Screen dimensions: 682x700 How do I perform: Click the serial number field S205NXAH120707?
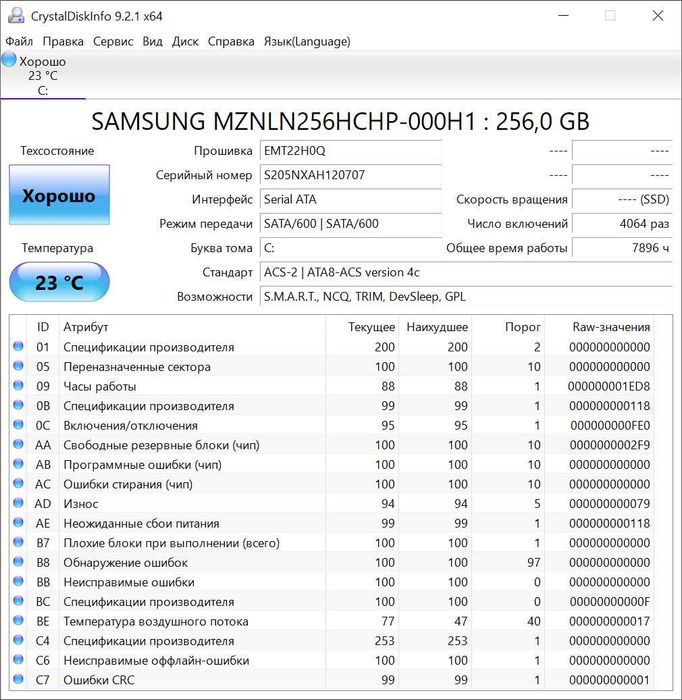click(x=351, y=175)
